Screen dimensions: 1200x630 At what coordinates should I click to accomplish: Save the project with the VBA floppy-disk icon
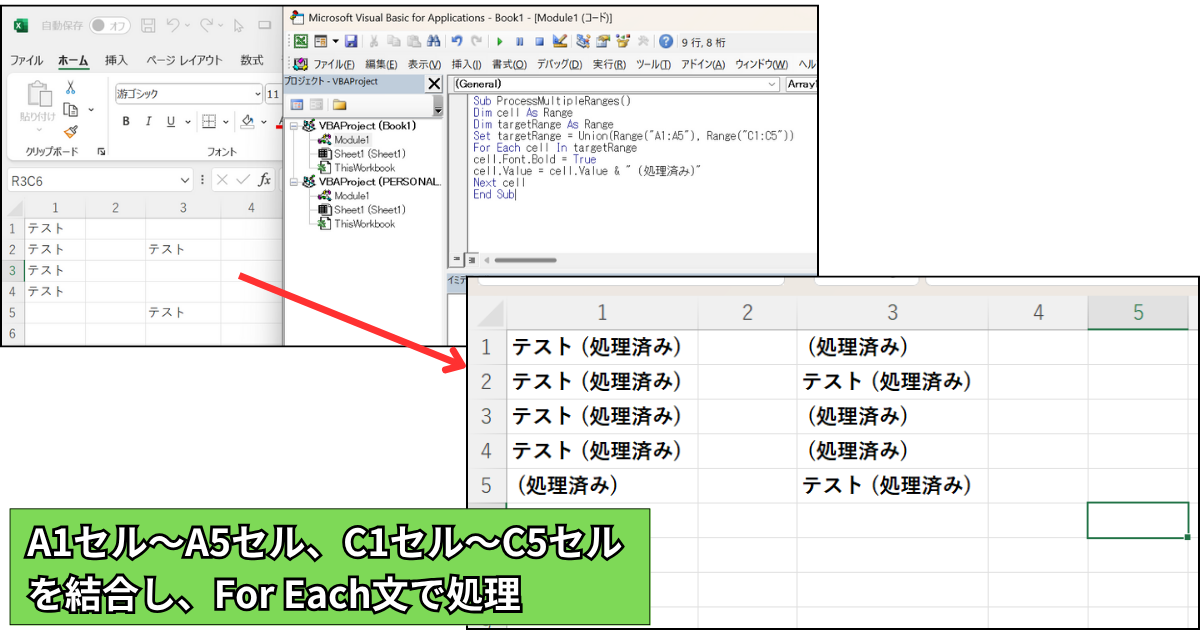pyautogui.click(x=351, y=41)
